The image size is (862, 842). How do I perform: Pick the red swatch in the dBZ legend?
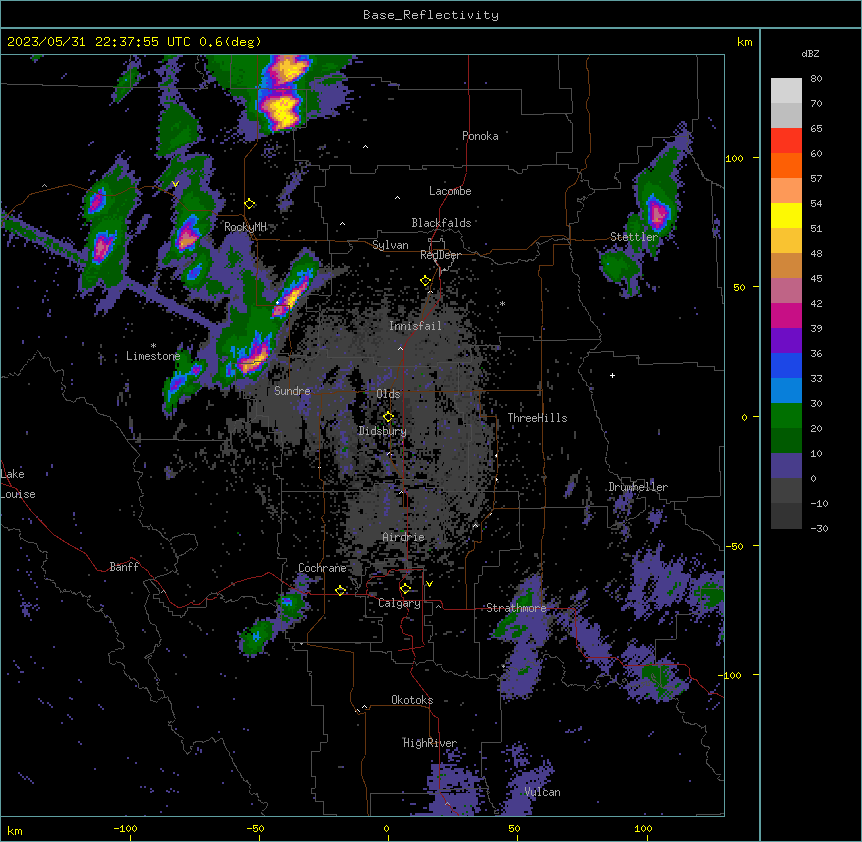point(786,140)
